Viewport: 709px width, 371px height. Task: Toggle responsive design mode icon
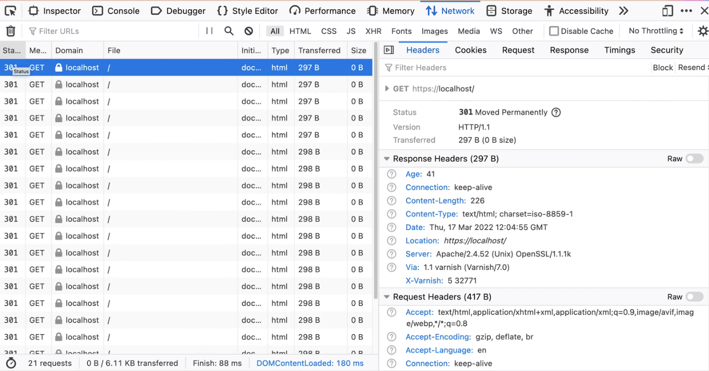pos(667,11)
